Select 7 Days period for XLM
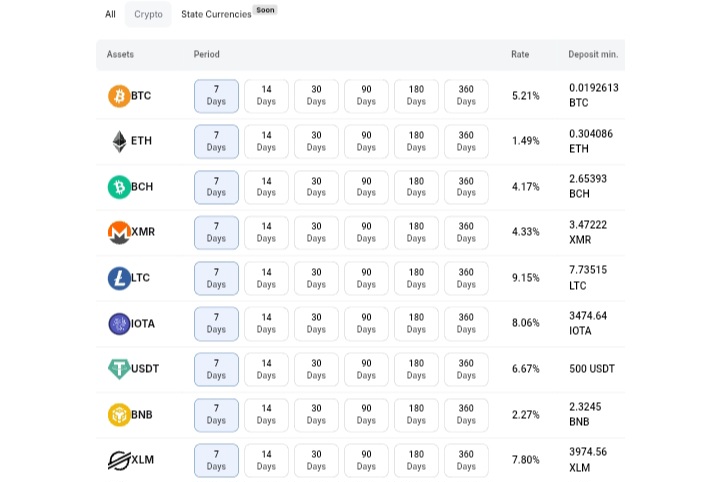Screen dimensions: 720x482 216,460
